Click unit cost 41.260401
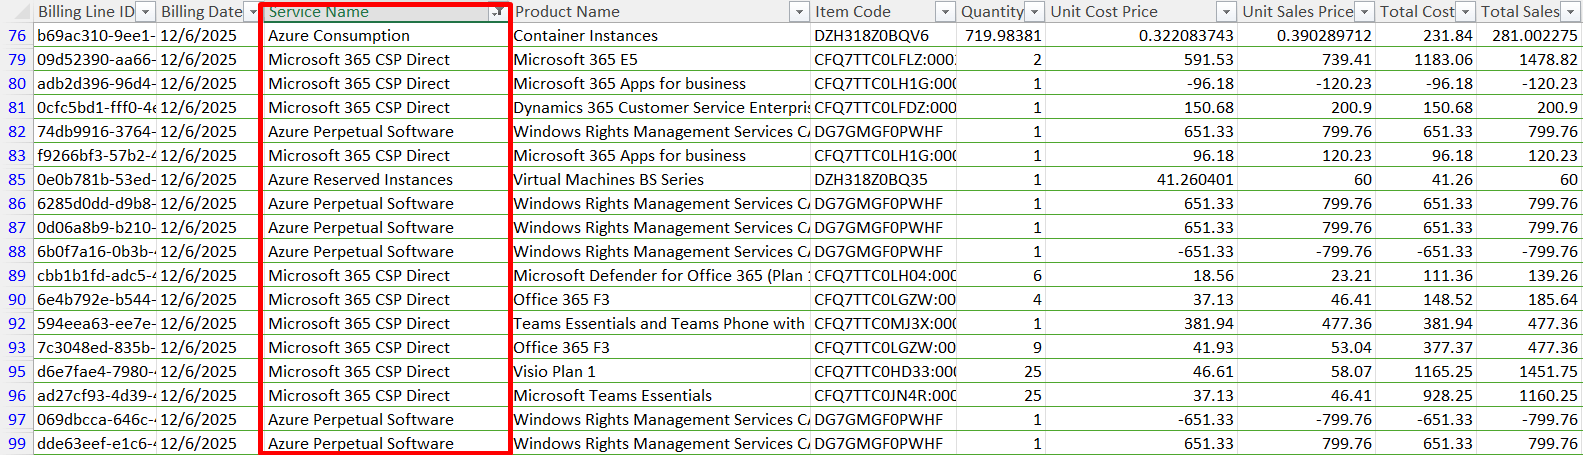1583x455 pixels. (x=1141, y=180)
